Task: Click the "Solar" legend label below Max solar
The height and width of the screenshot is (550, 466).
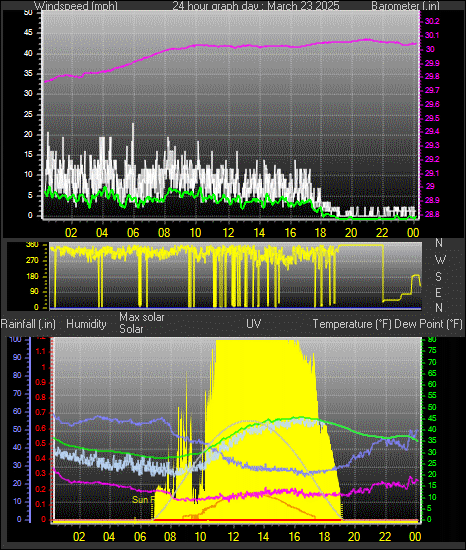Action: [131, 329]
